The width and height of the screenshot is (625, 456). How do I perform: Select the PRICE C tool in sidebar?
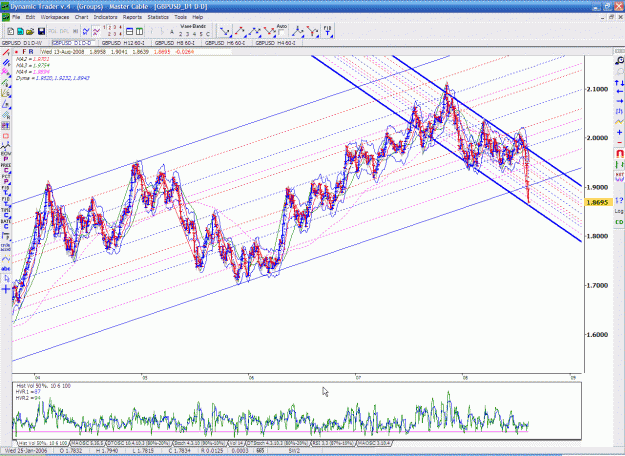point(6,168)
